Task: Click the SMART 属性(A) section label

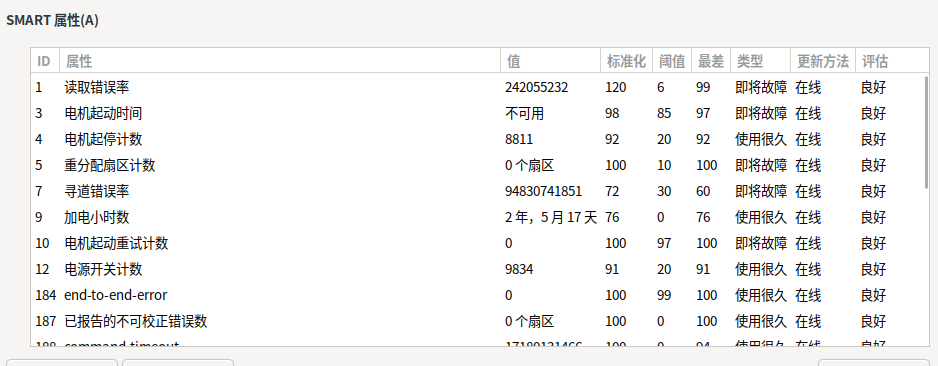Action: pyautogui.click(x=53, y=20)
